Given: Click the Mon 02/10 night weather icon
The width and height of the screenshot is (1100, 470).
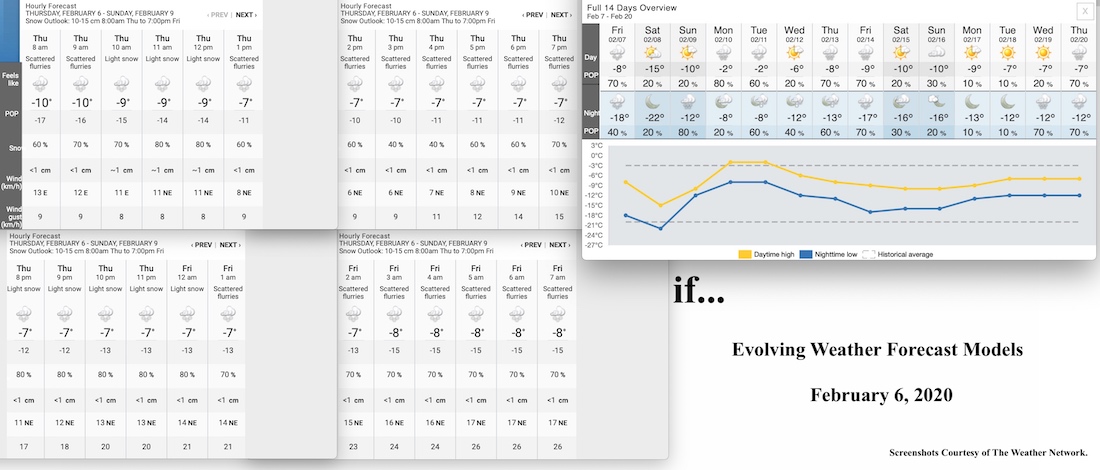Looking at the screenshot, I should pos(723,102).
